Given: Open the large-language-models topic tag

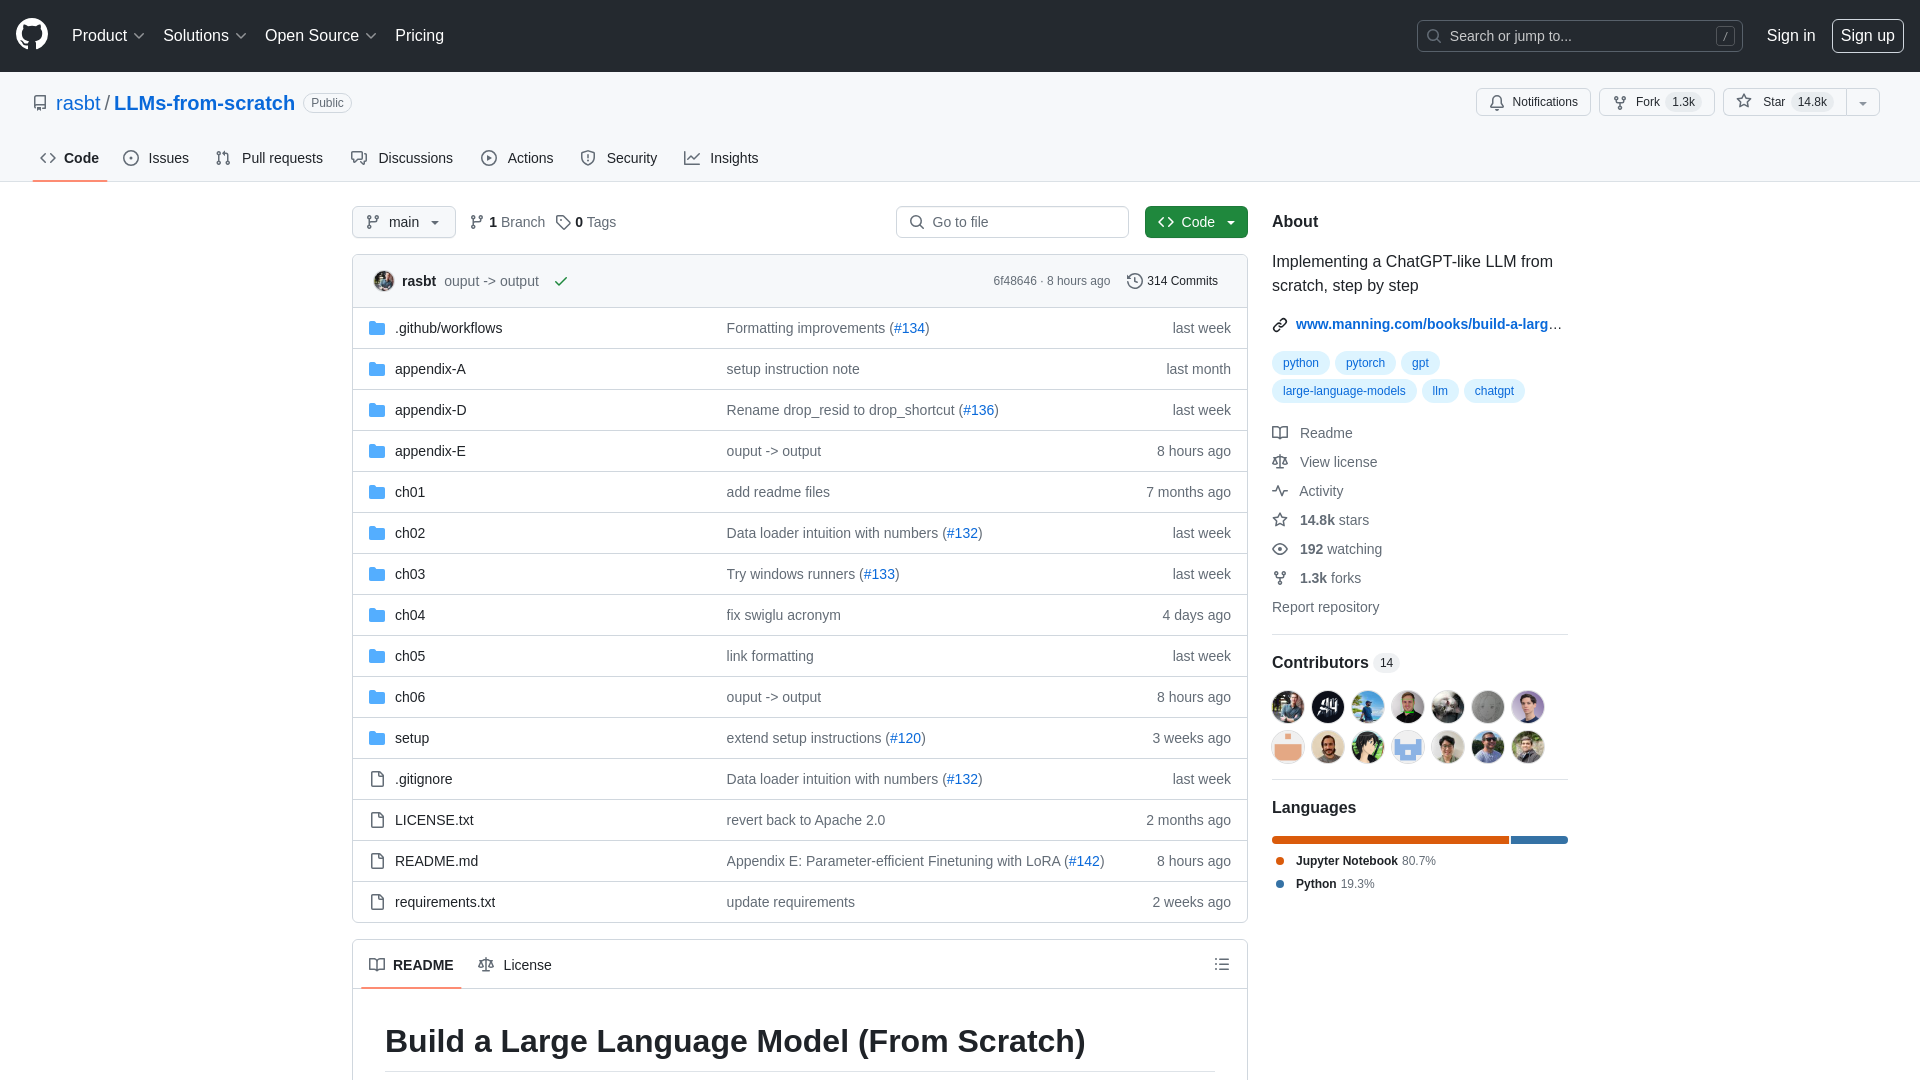Looking at the screenshot, I should click(1344, 391).
